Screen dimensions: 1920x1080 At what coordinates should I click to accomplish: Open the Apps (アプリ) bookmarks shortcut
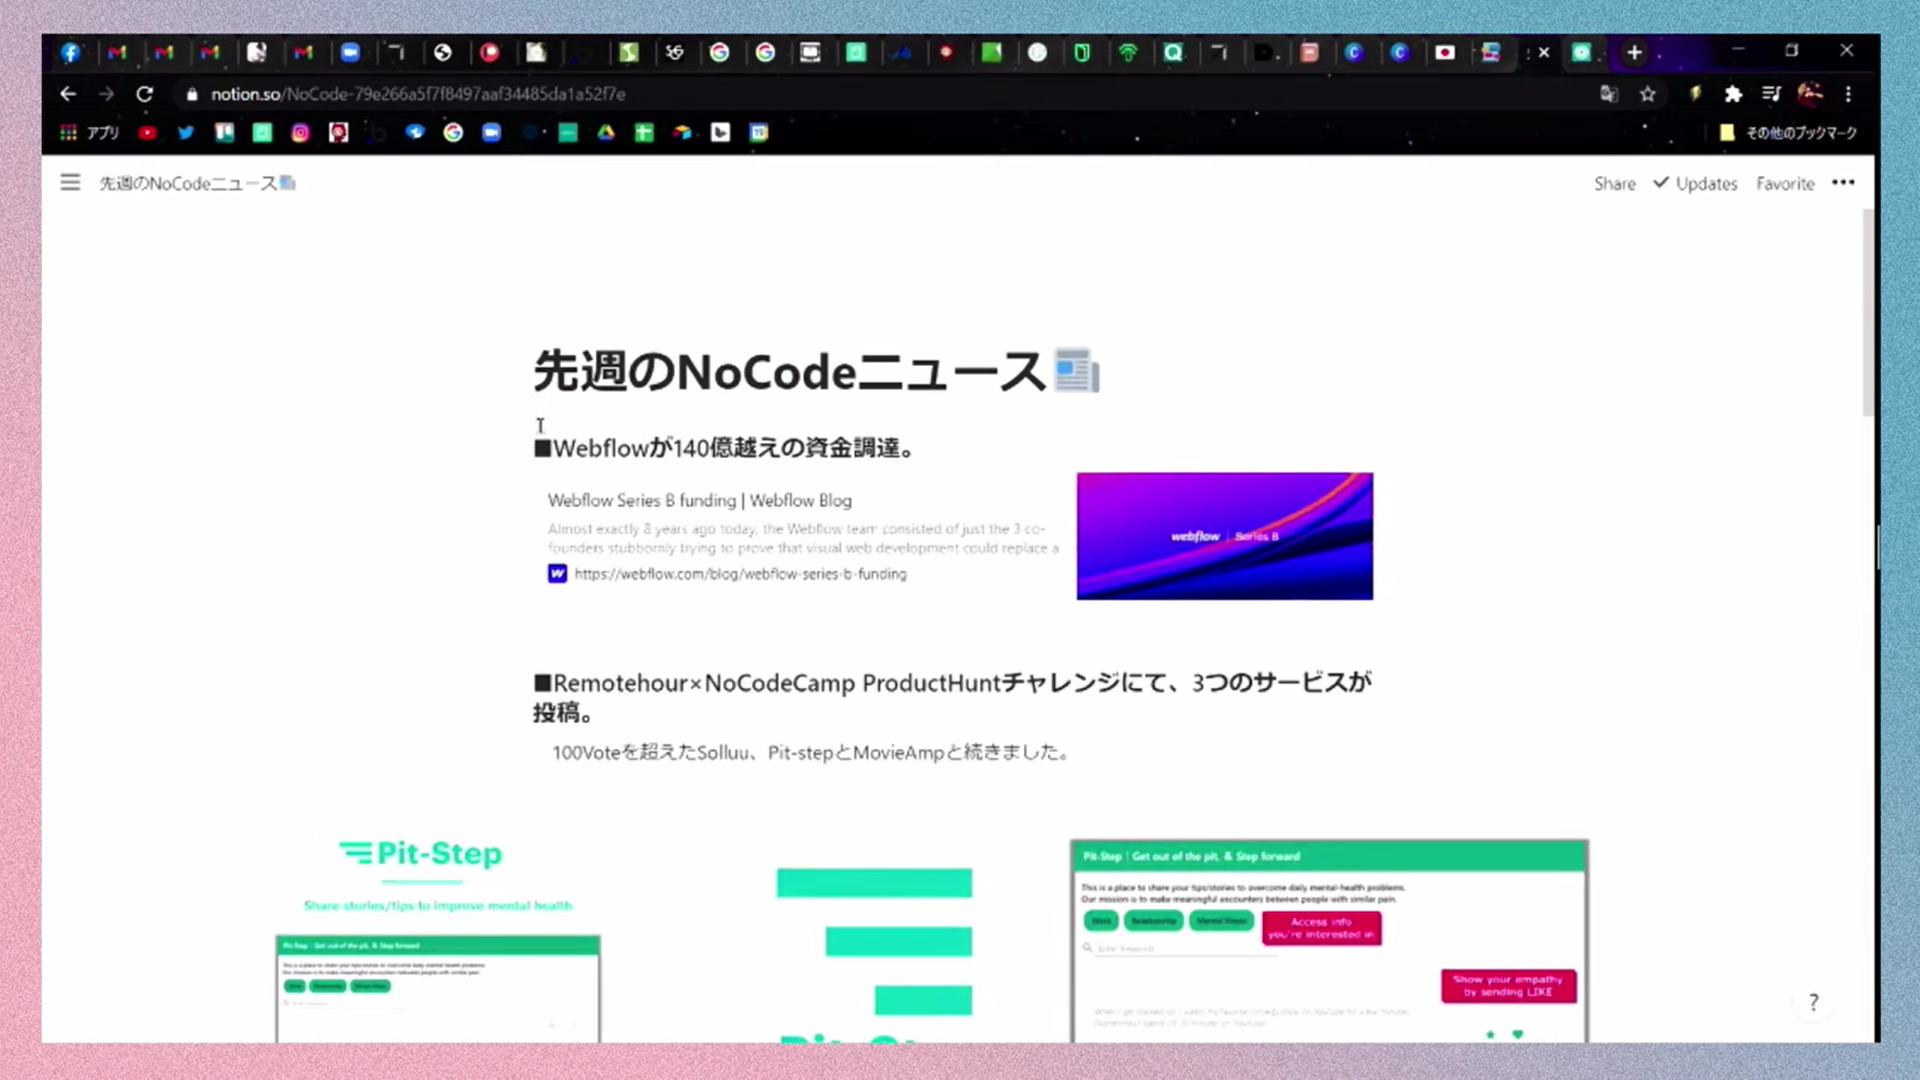click(x=90, y=133)
